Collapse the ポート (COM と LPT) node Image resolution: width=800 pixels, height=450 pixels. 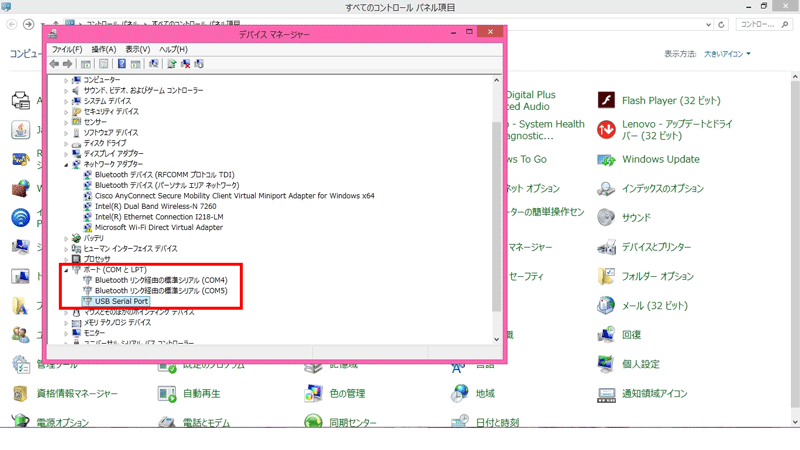point(66,270)
